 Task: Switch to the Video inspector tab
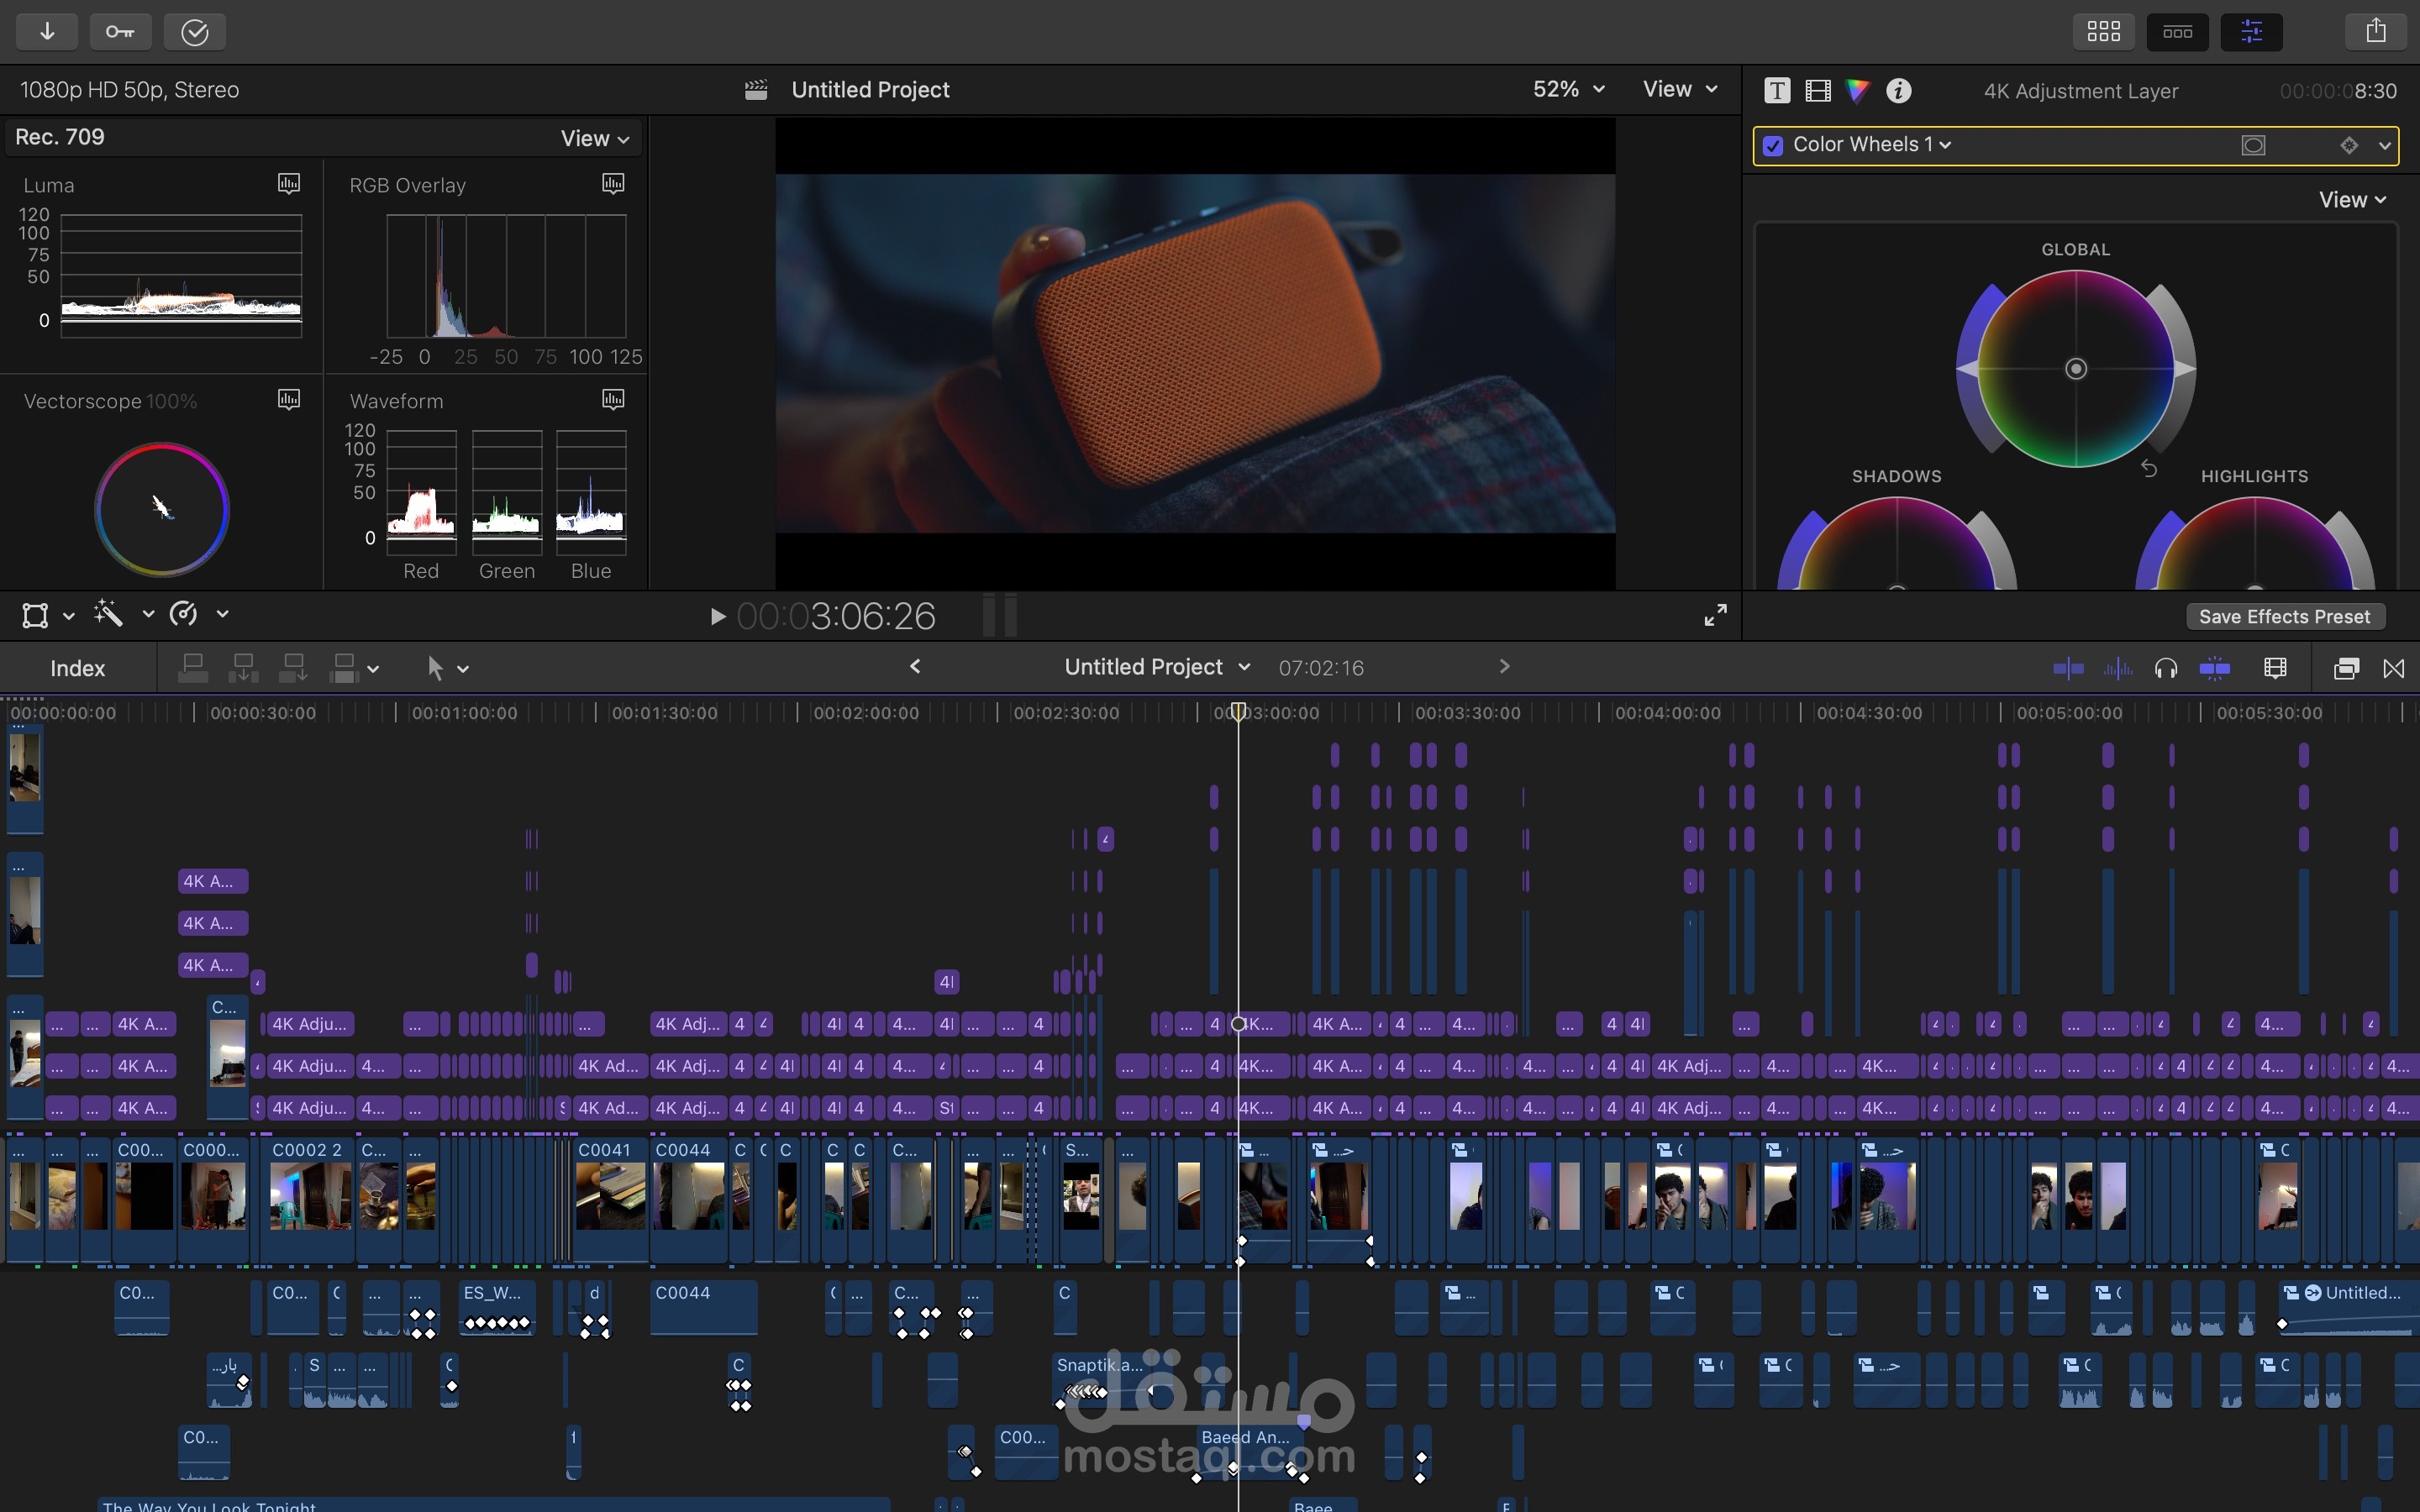[x=1818, y=91]
